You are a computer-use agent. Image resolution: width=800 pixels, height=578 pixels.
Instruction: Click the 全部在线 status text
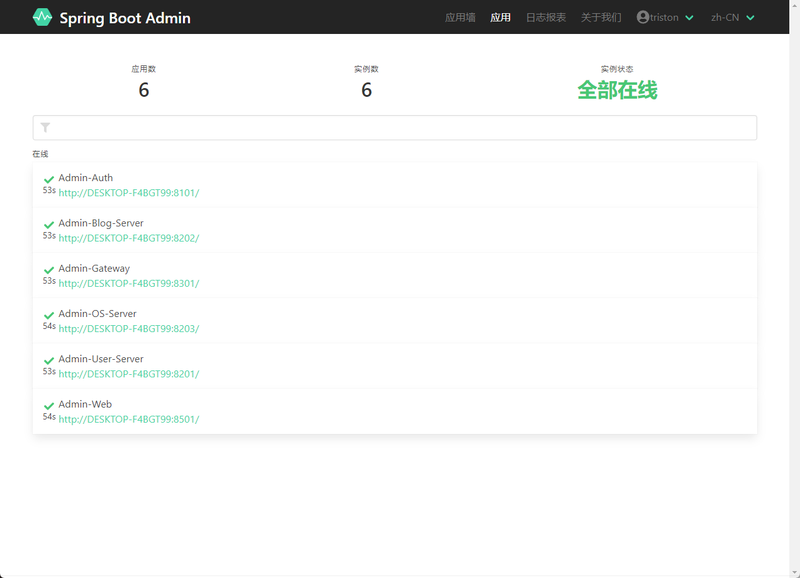(617, 90)
